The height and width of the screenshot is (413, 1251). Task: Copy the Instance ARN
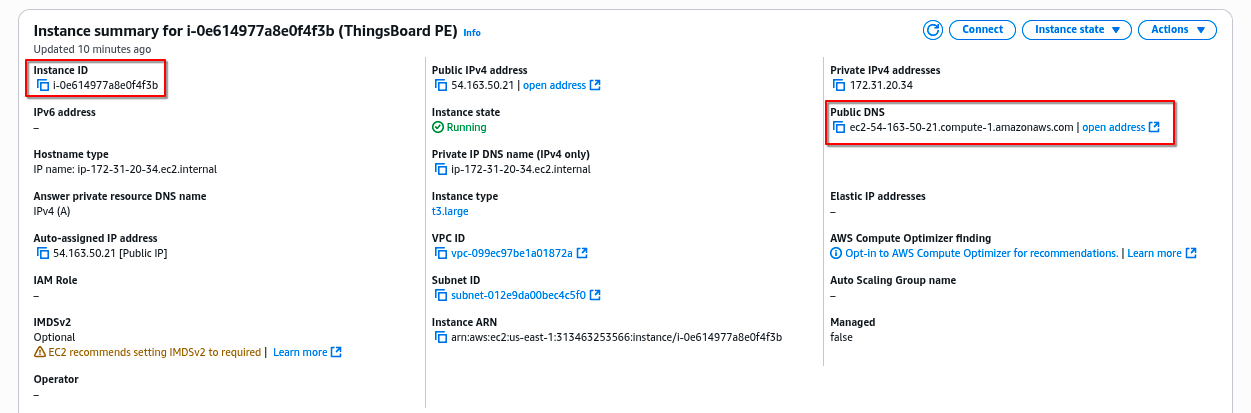[441, 338]
